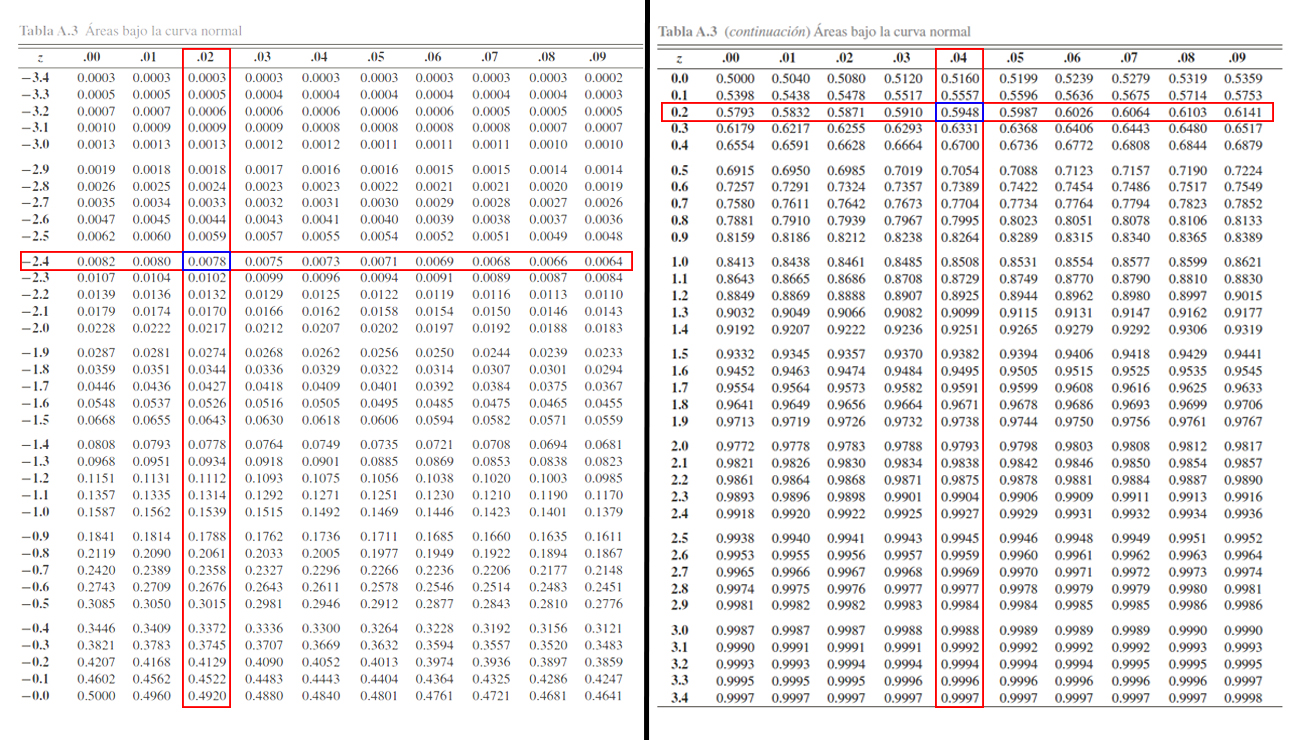Click 0.4920 in row −0.0
The height and width of the screenshot is (740, 1304).
pyautogui.click(x=207, y=695)
